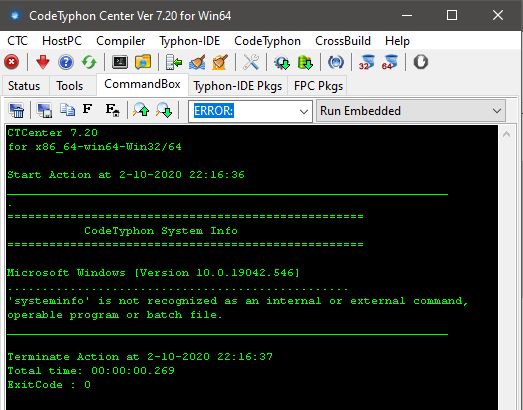Open the Help menu
Viewport: 523px width, 410px height.
(397, 41)
